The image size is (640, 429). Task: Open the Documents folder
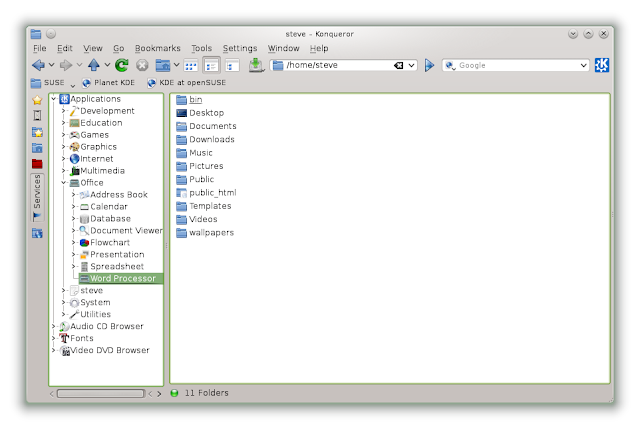207,126
